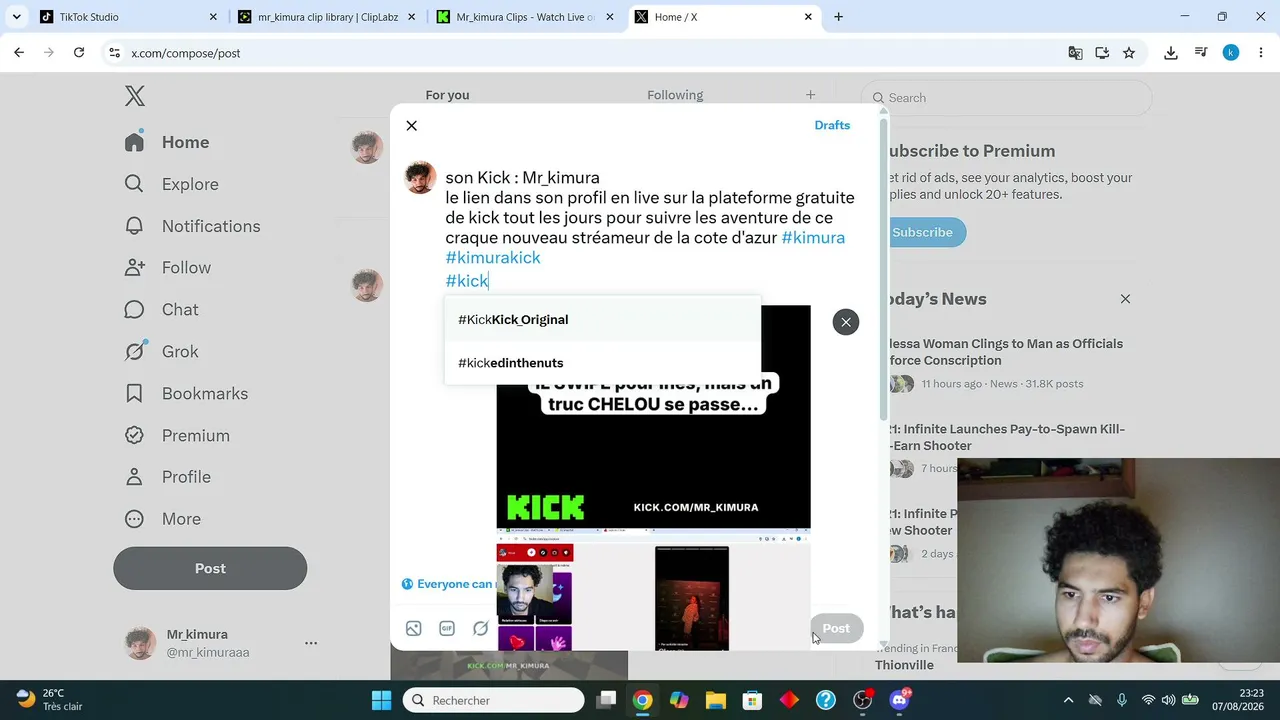Click the plus icon beside the Following tab
Screen dimensions: 1280x720
[x=810, y=95]
